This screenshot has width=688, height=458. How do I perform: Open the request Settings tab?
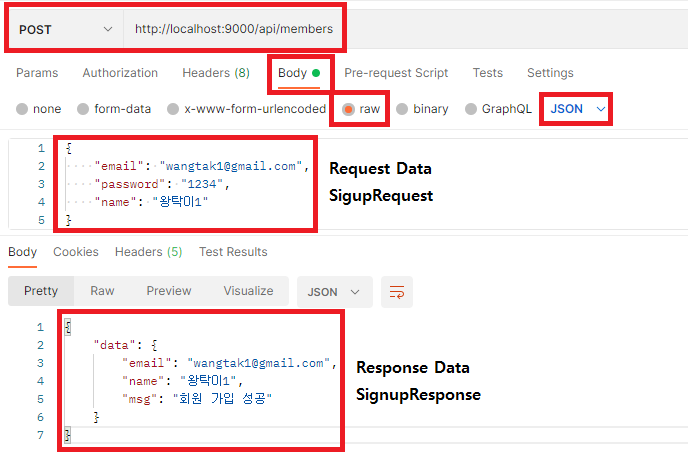click(550, 73)
